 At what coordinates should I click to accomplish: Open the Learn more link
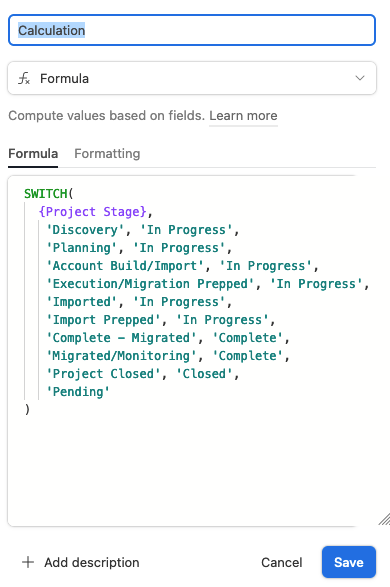(x=243, y=116)
